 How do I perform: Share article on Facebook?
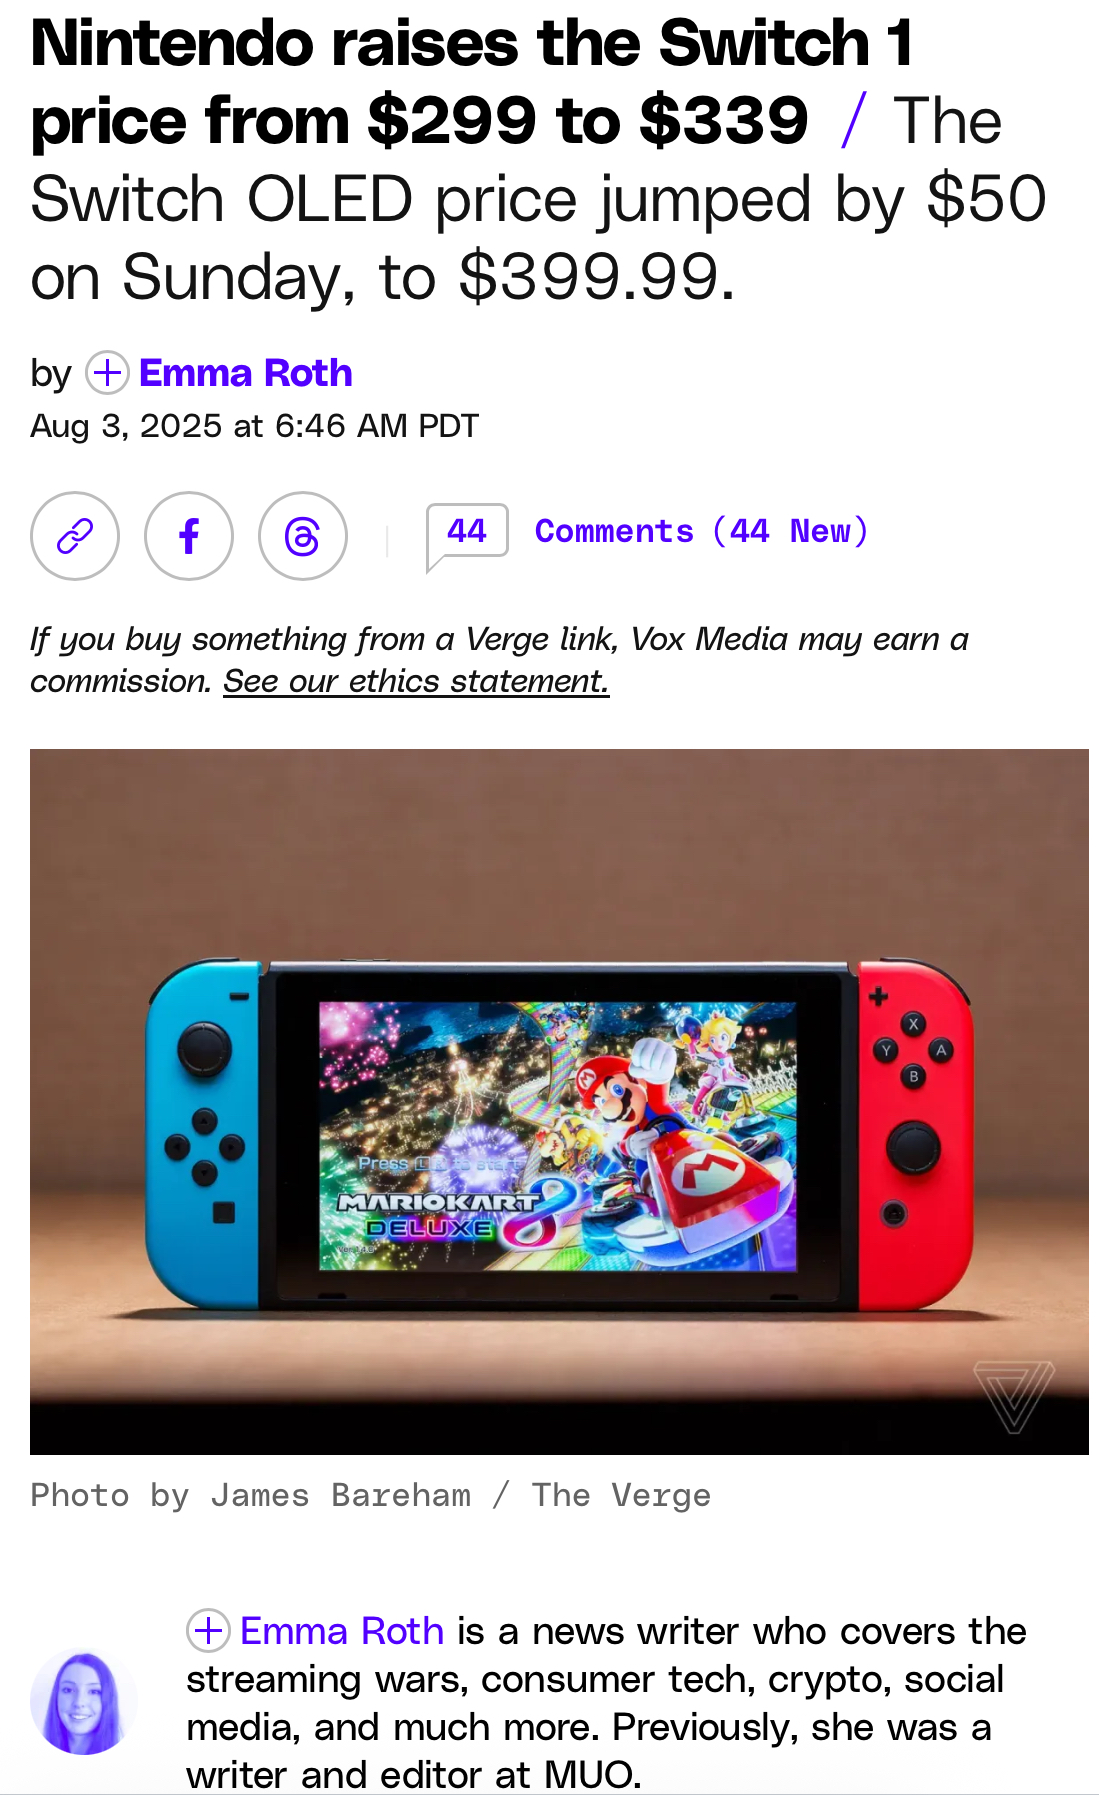(189, 536)
